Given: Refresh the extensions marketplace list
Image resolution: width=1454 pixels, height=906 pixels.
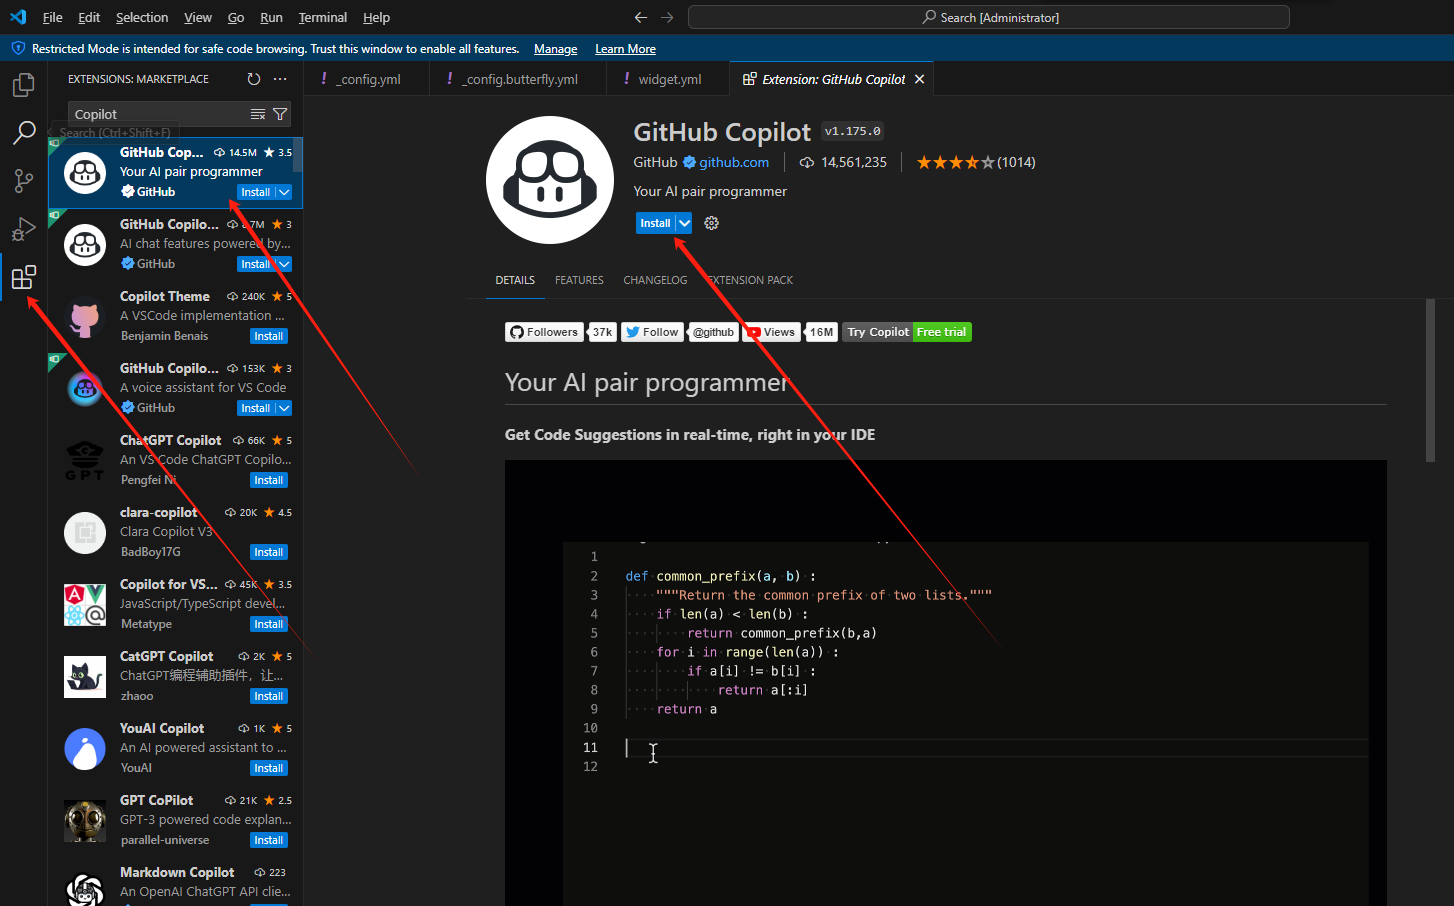Looking at the screenshot, I should (254, 79).
